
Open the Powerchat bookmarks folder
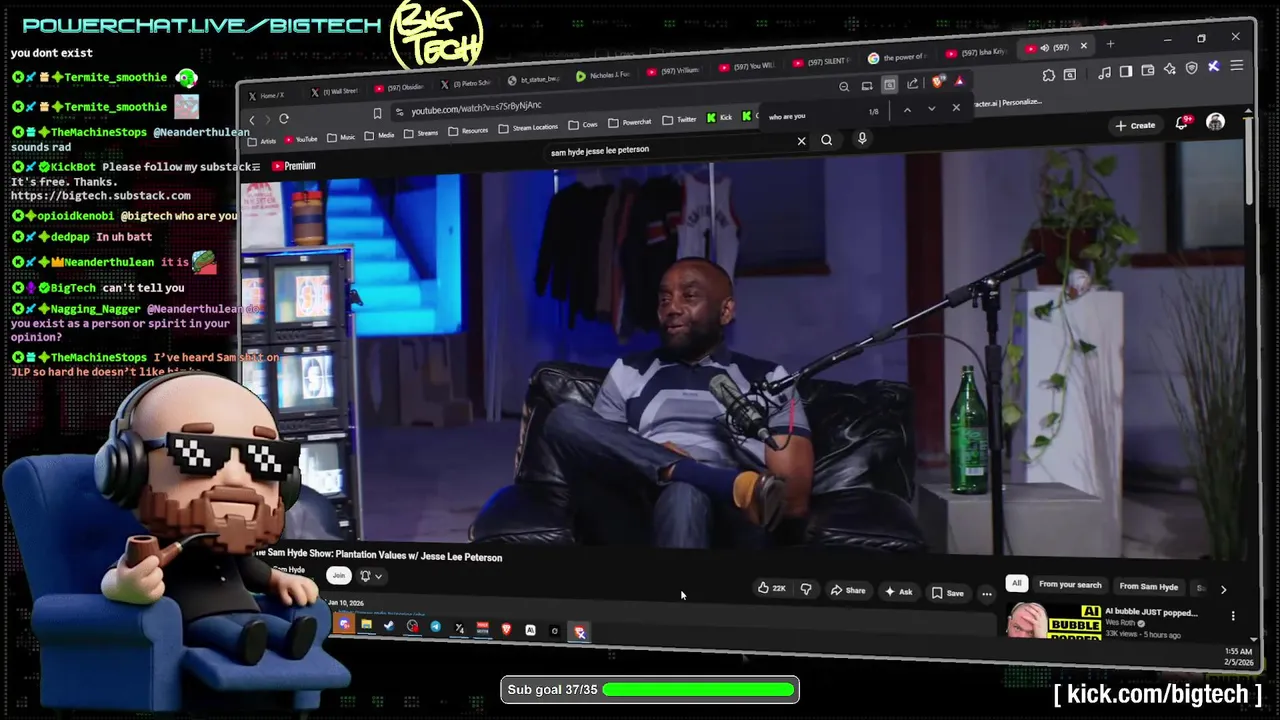[x=630, y=123]
